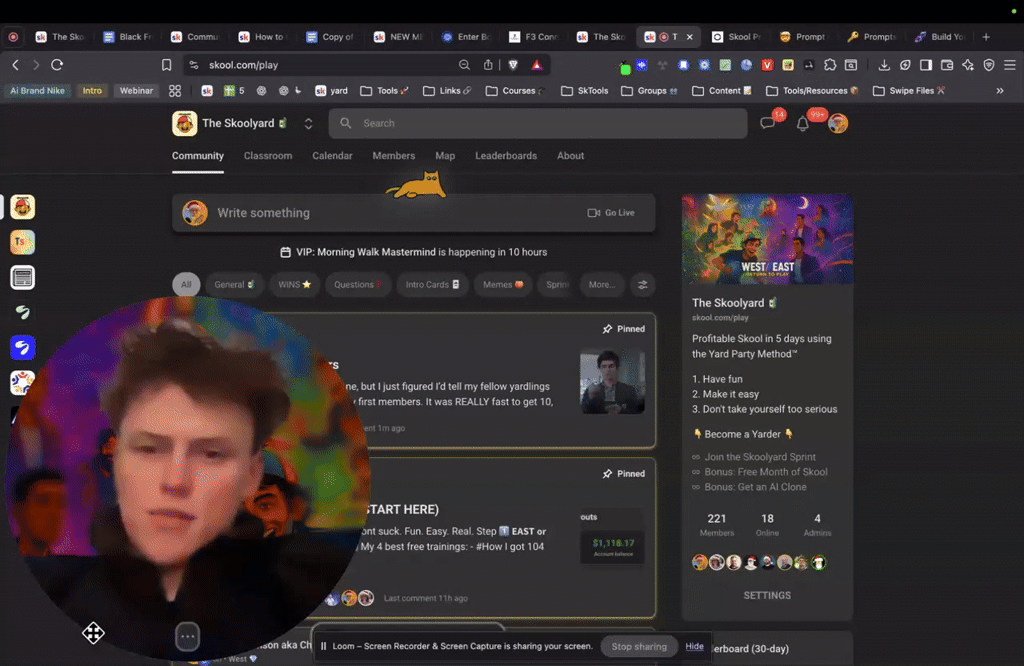Open Join the Skoolyard Sprint link
This screenshot has height=666, width=1024.
click(x=760, y=457)
